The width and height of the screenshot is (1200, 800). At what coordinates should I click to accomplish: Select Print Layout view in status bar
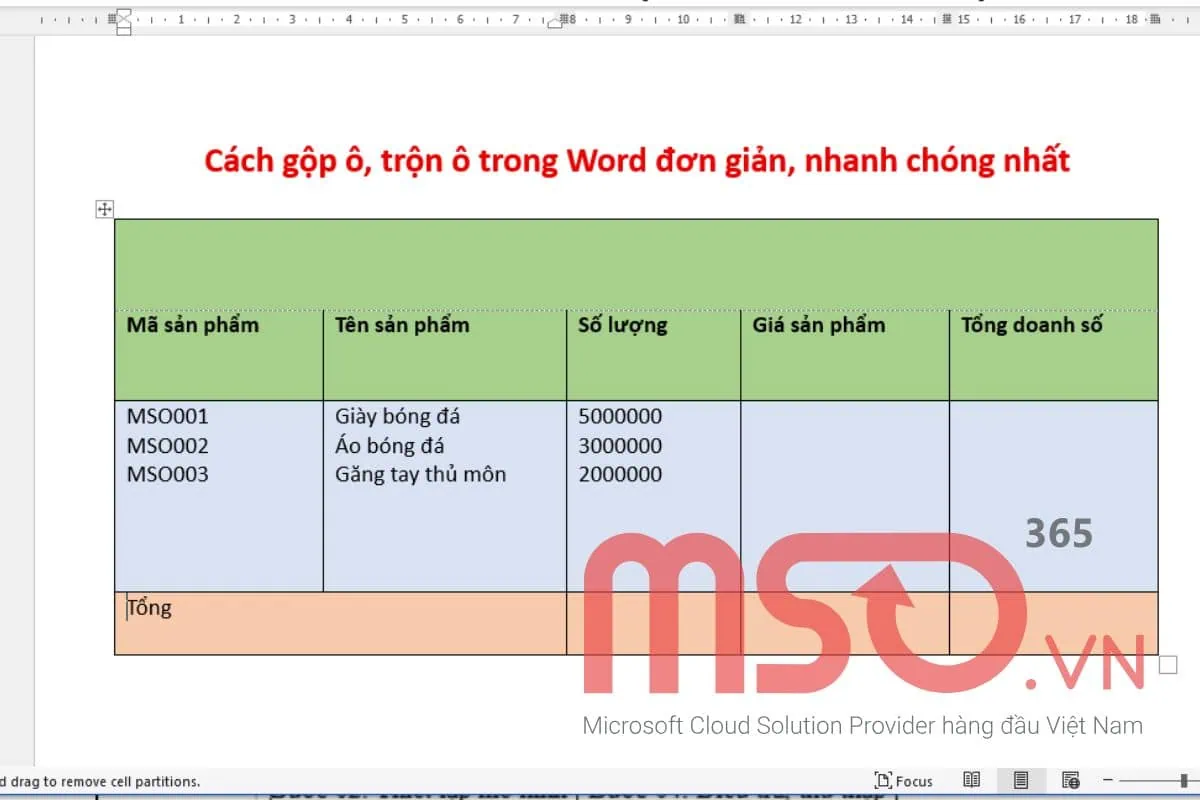point(1021,780)
